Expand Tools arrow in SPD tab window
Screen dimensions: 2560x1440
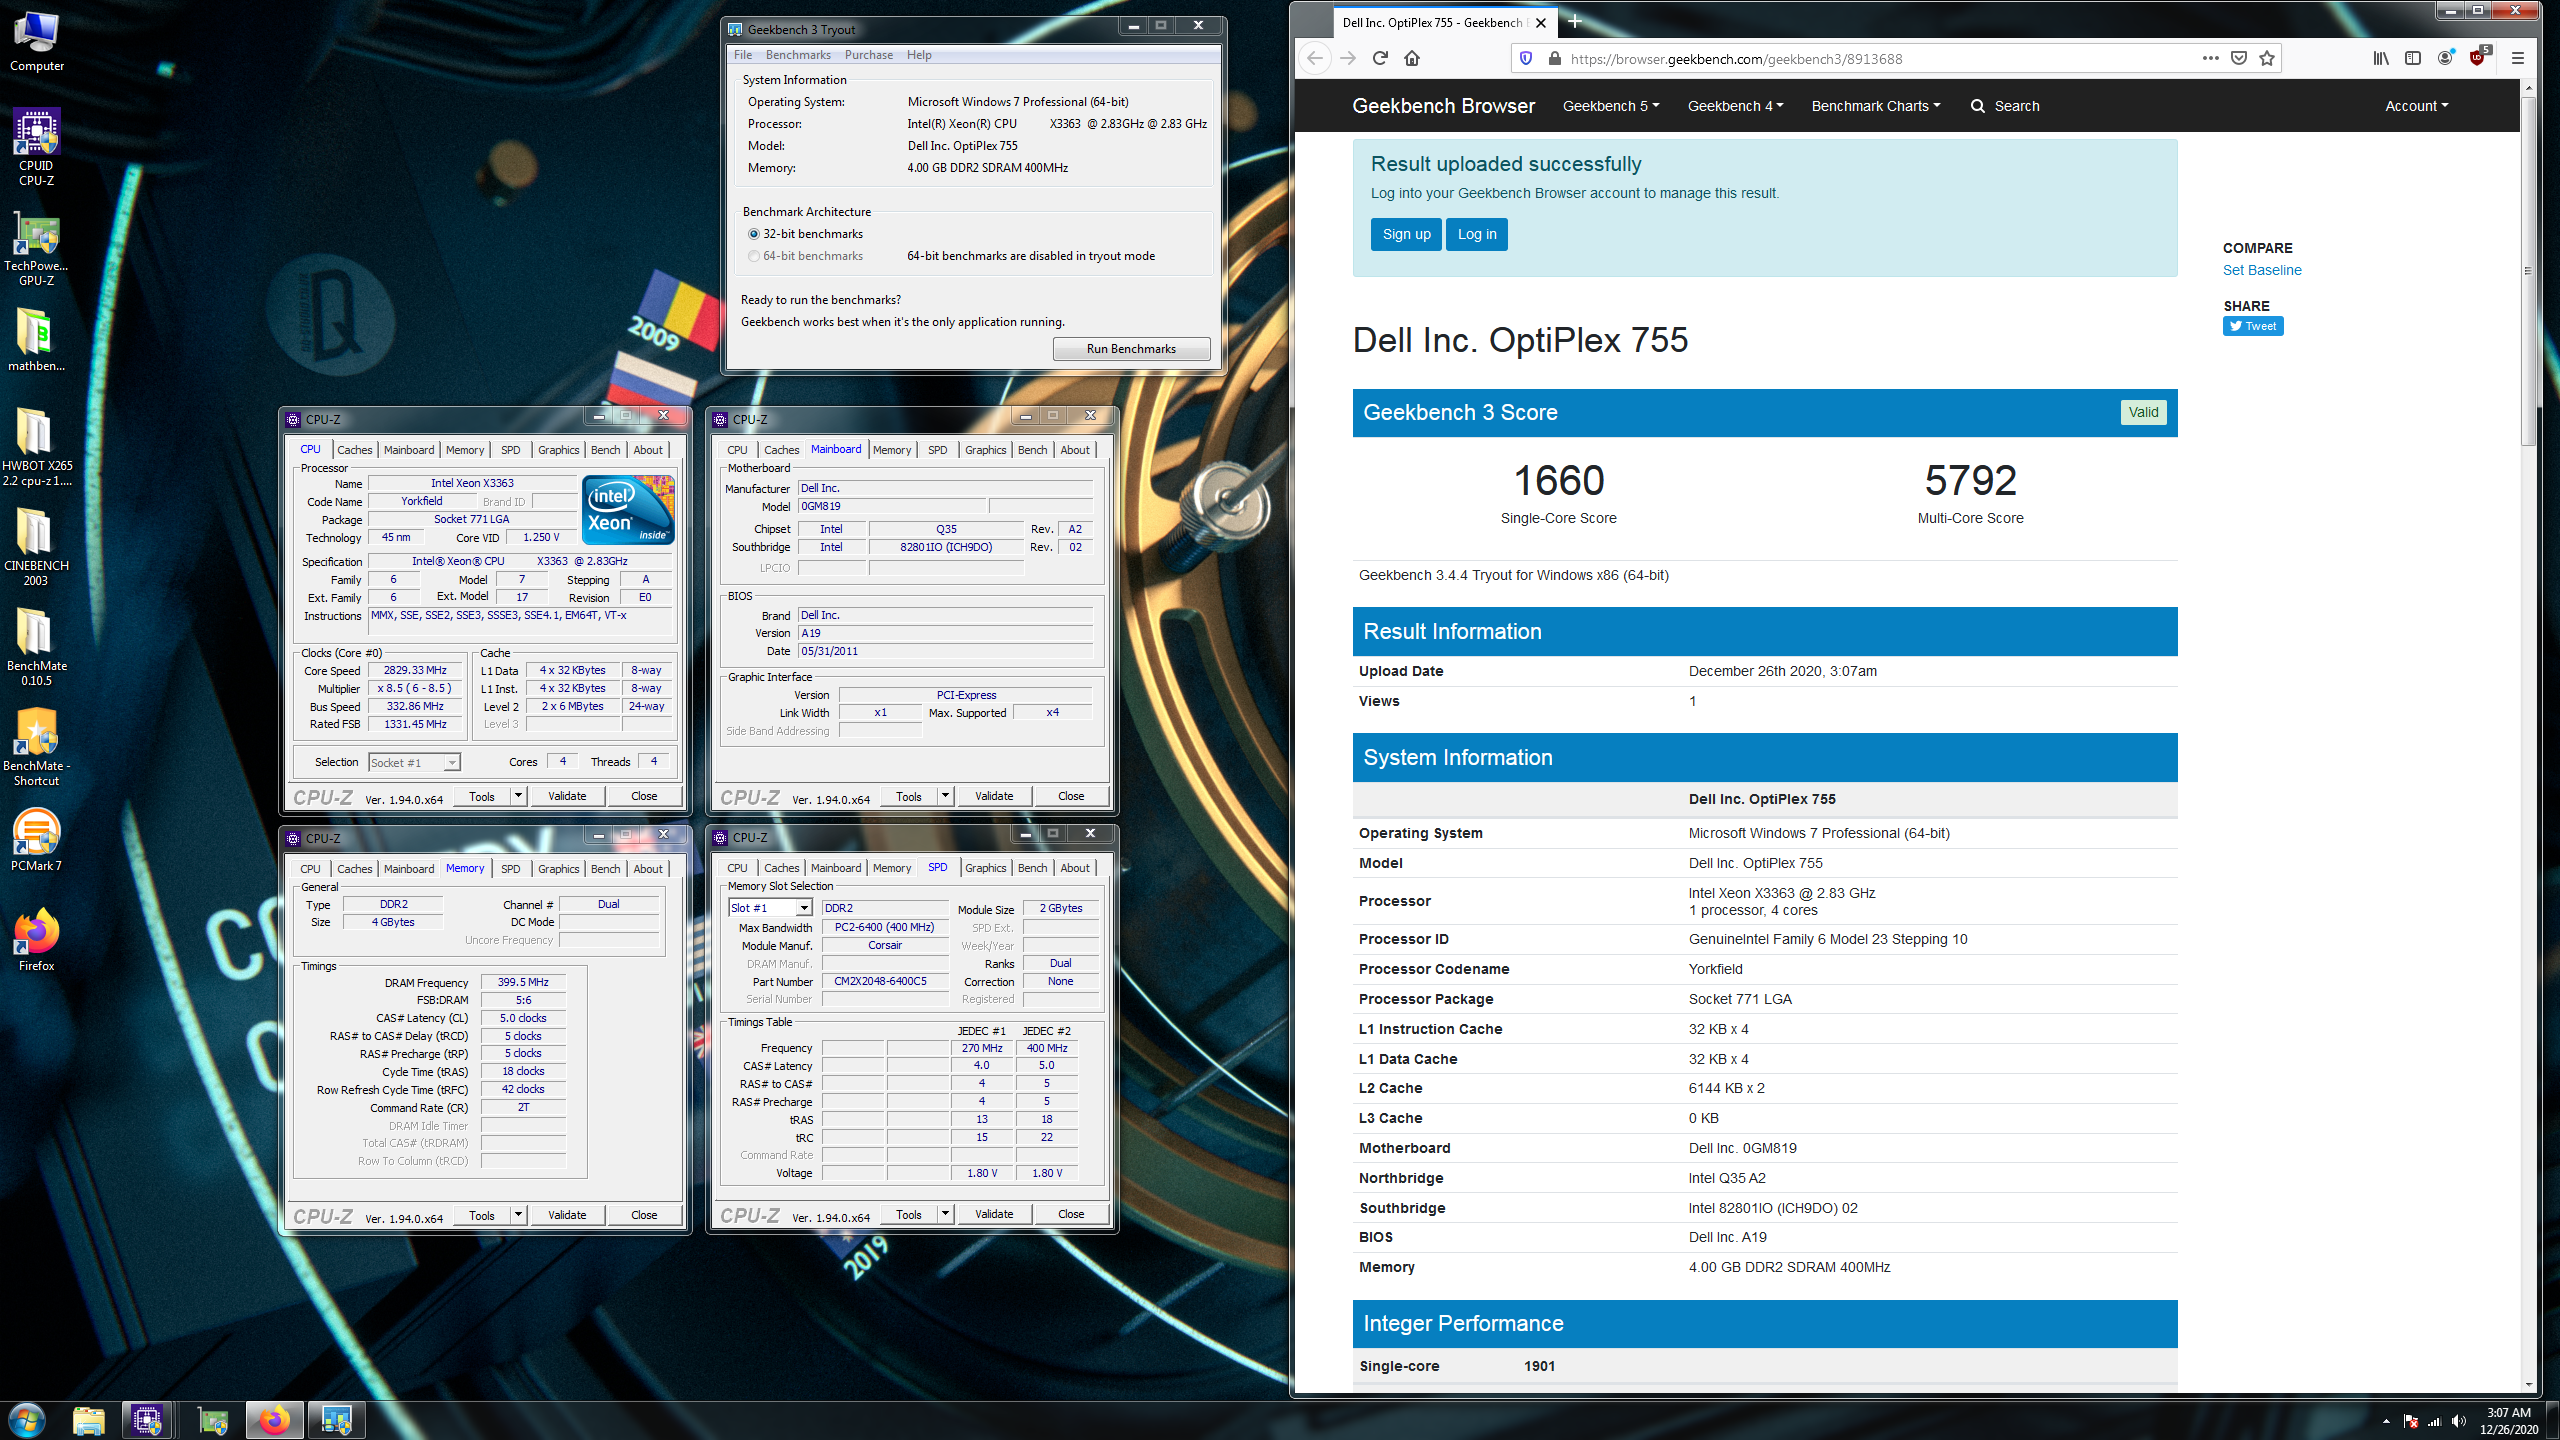tap(945, 1214)
